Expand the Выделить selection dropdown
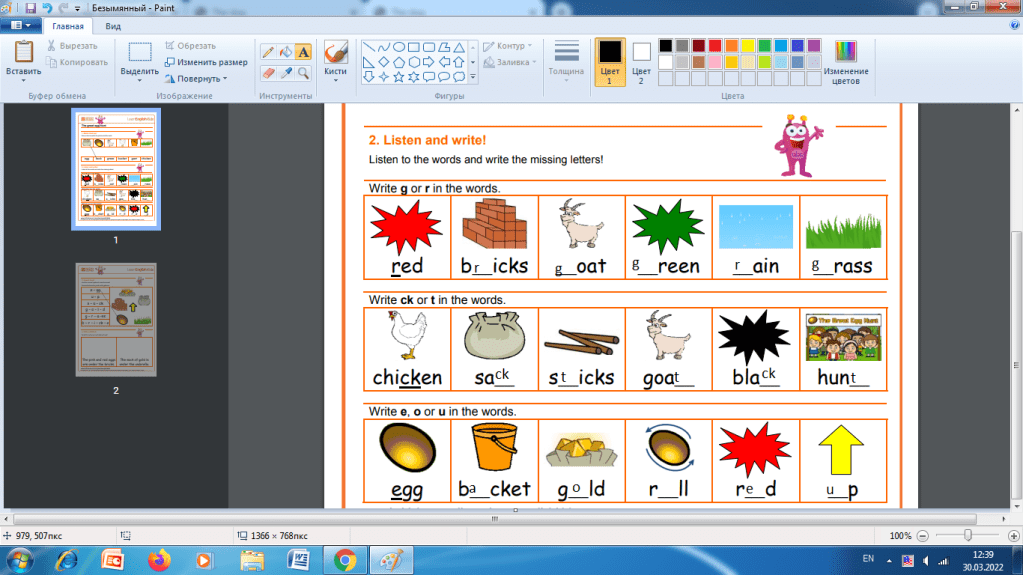The image size is (1023, 575). coord(140,78)
